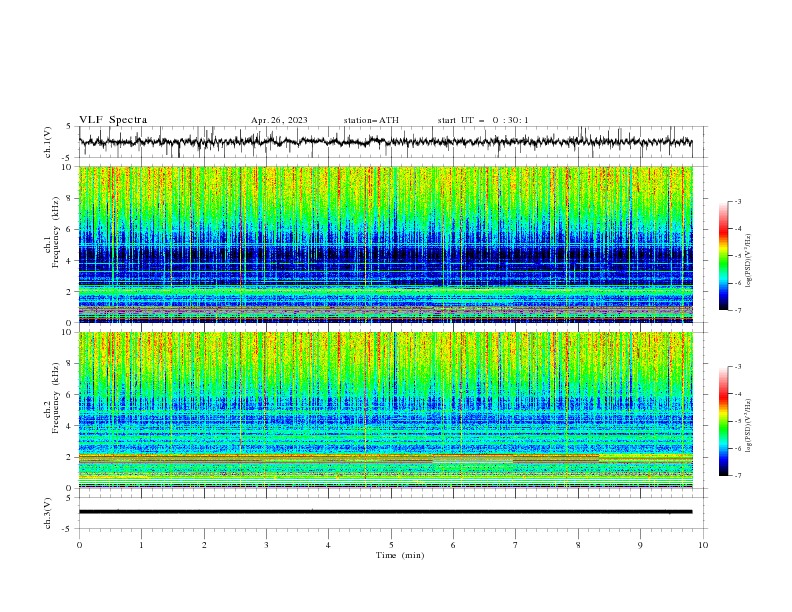Click the "5" voltage tick on ch.1(V) axis
Image resolution: width=792 pixels, height=612 pixels.
[69, 127]
